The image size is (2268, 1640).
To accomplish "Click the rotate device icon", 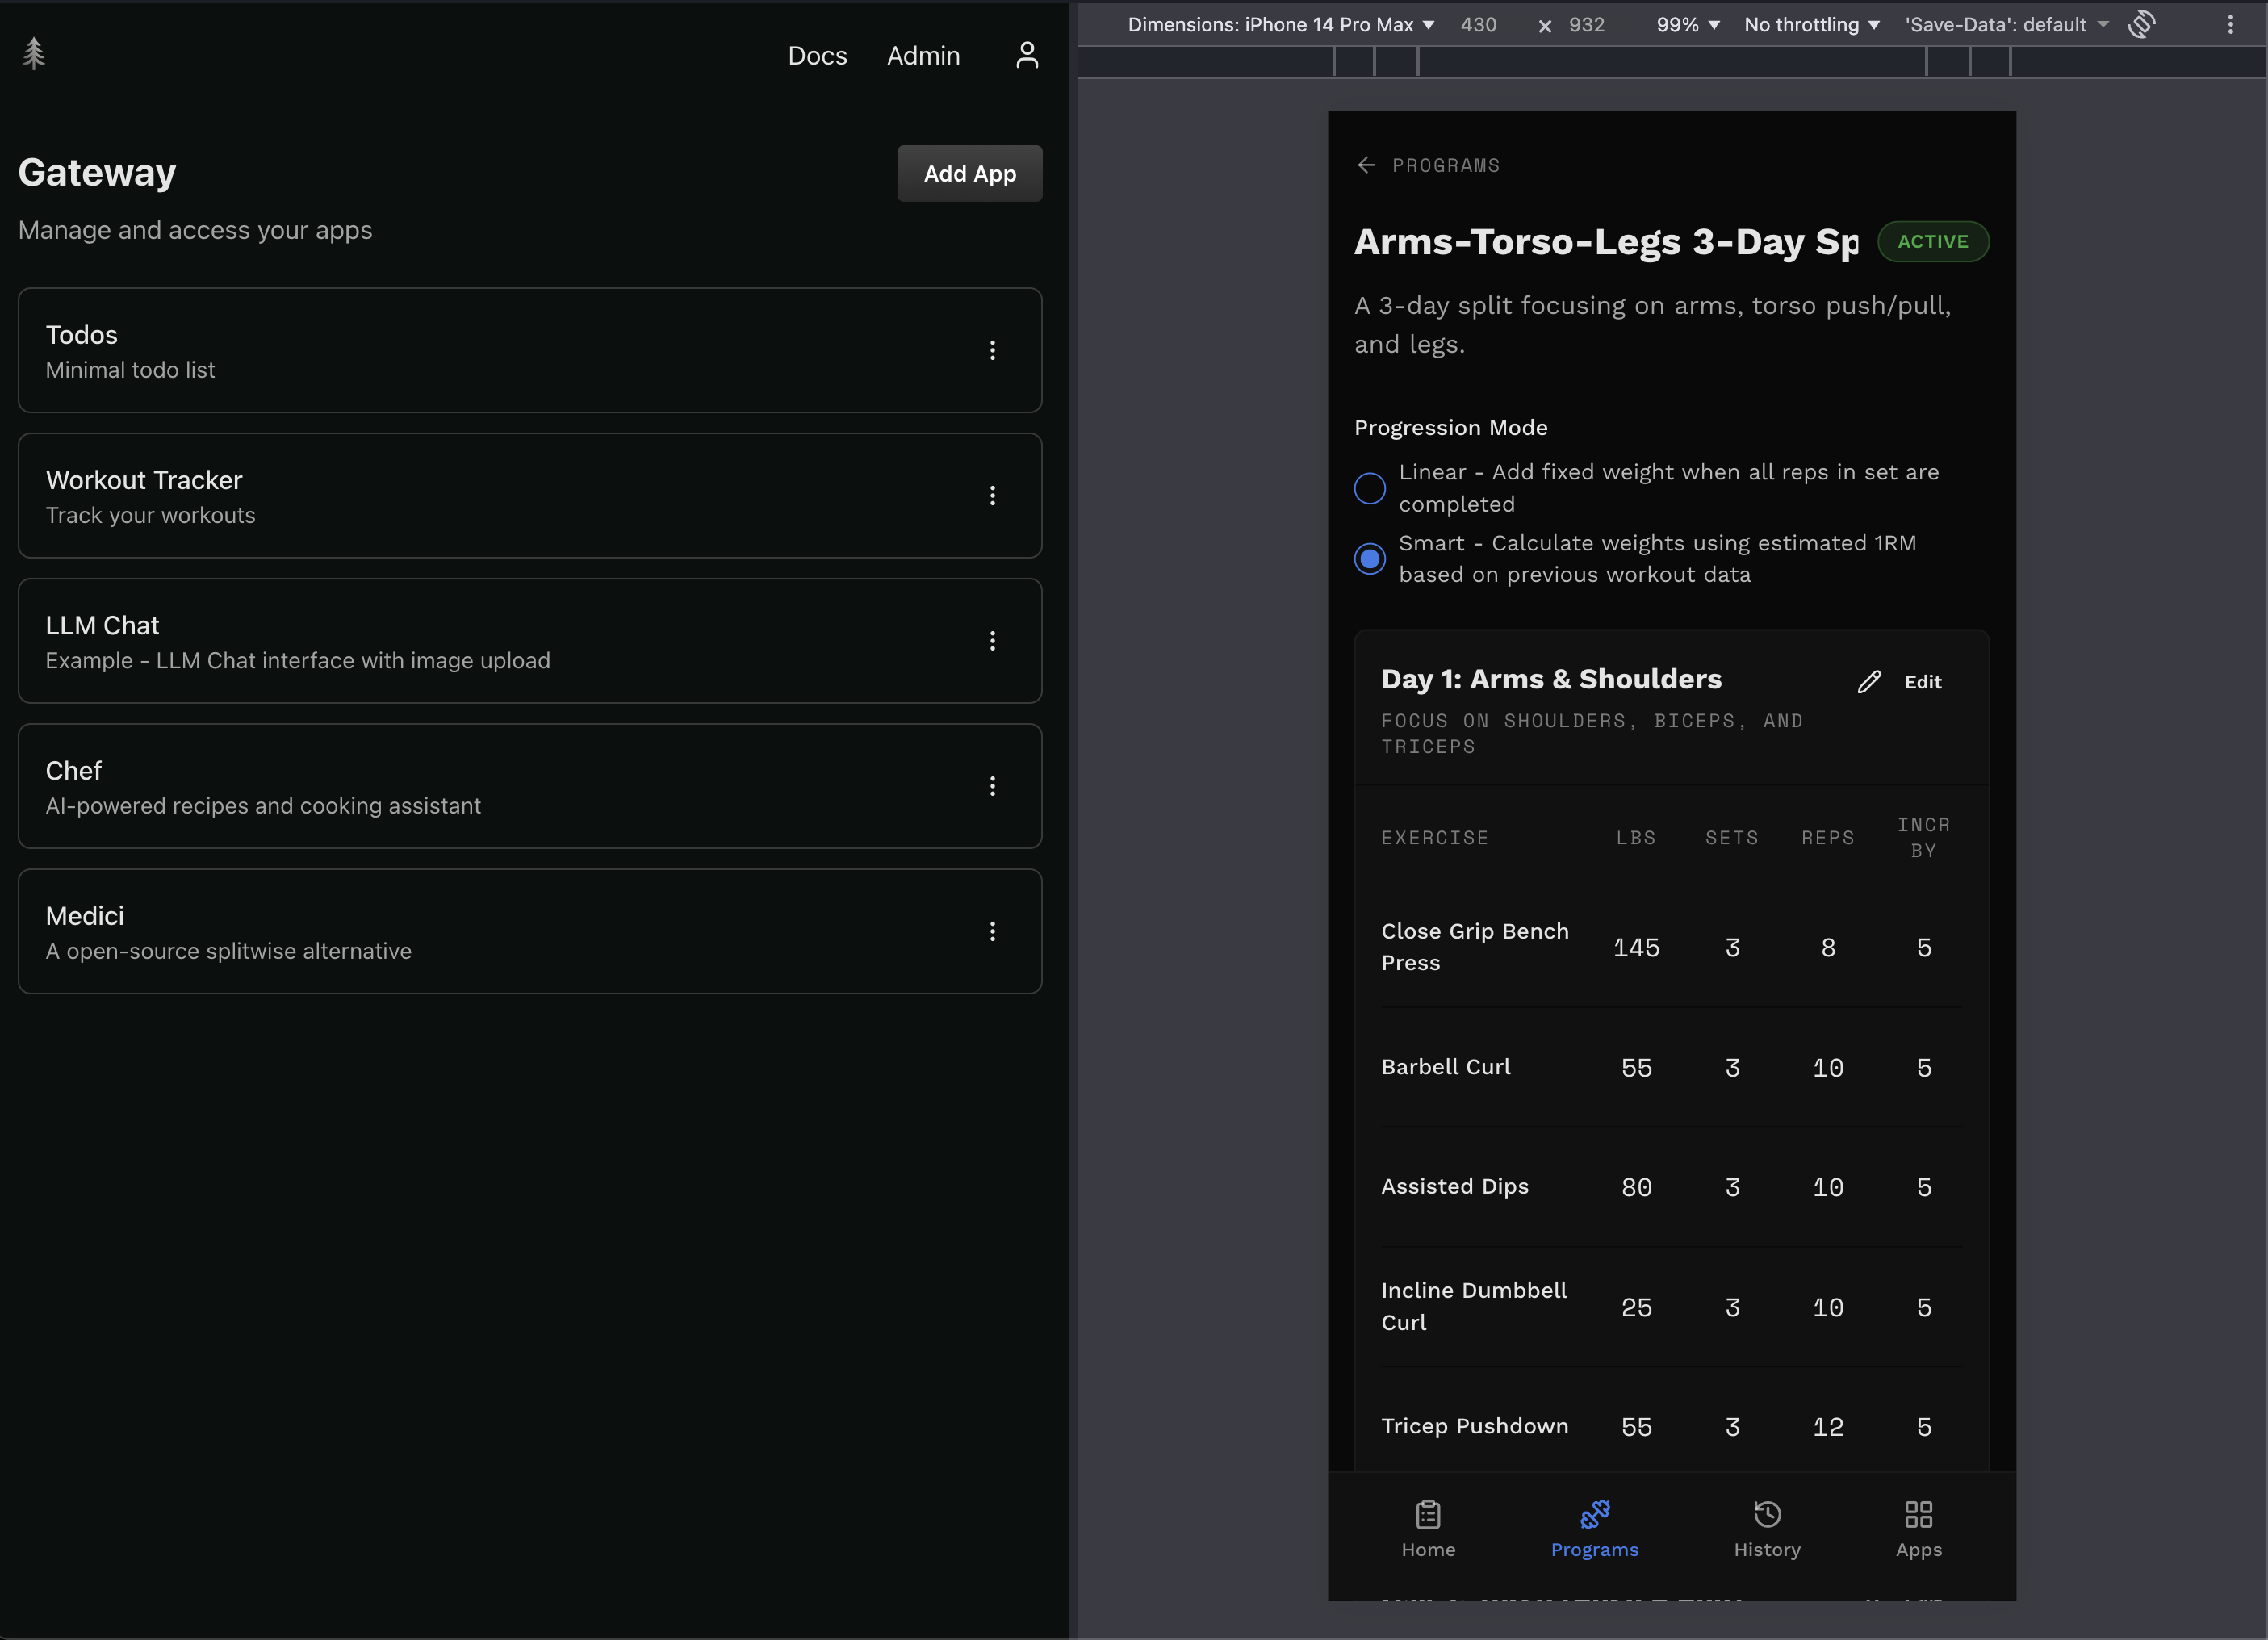I will (2141, 24).
